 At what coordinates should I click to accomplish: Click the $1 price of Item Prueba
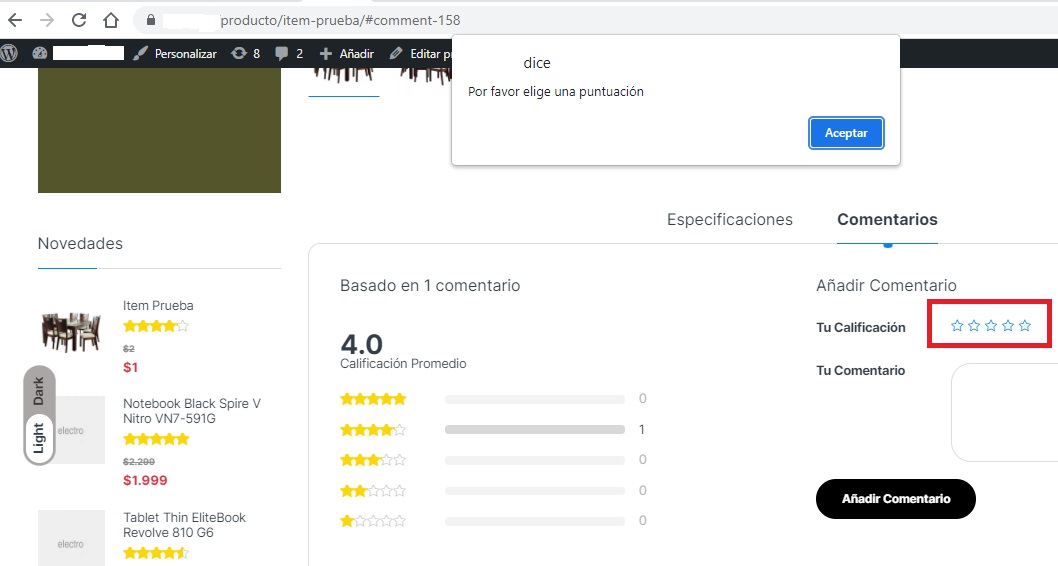(x=130, y=368)
